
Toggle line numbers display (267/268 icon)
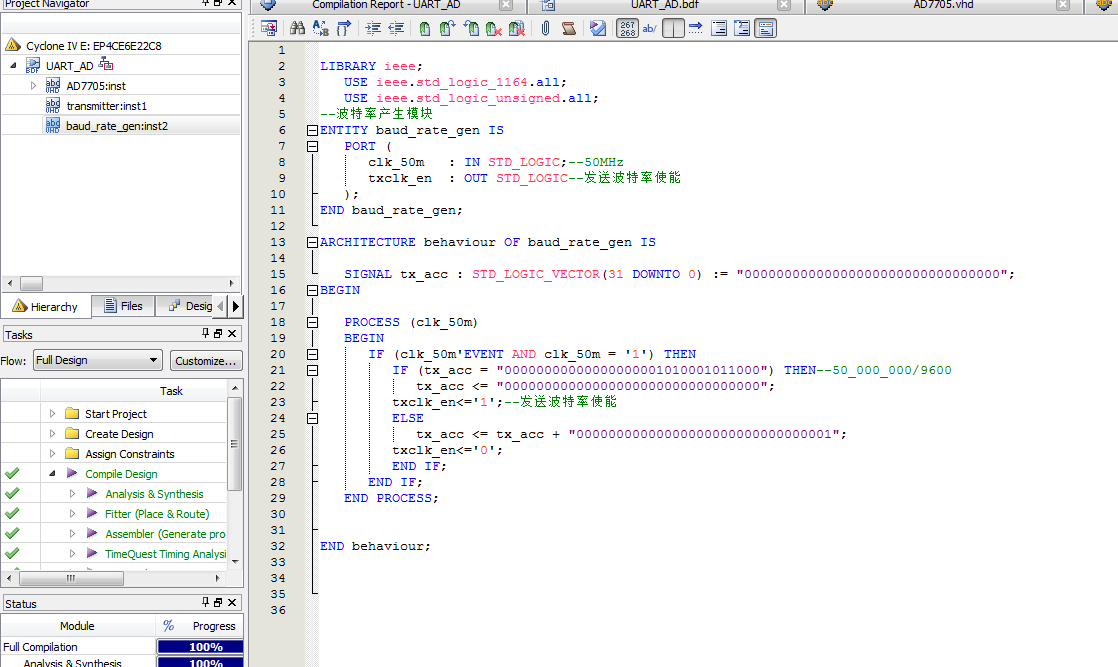(x=627, y=28)
